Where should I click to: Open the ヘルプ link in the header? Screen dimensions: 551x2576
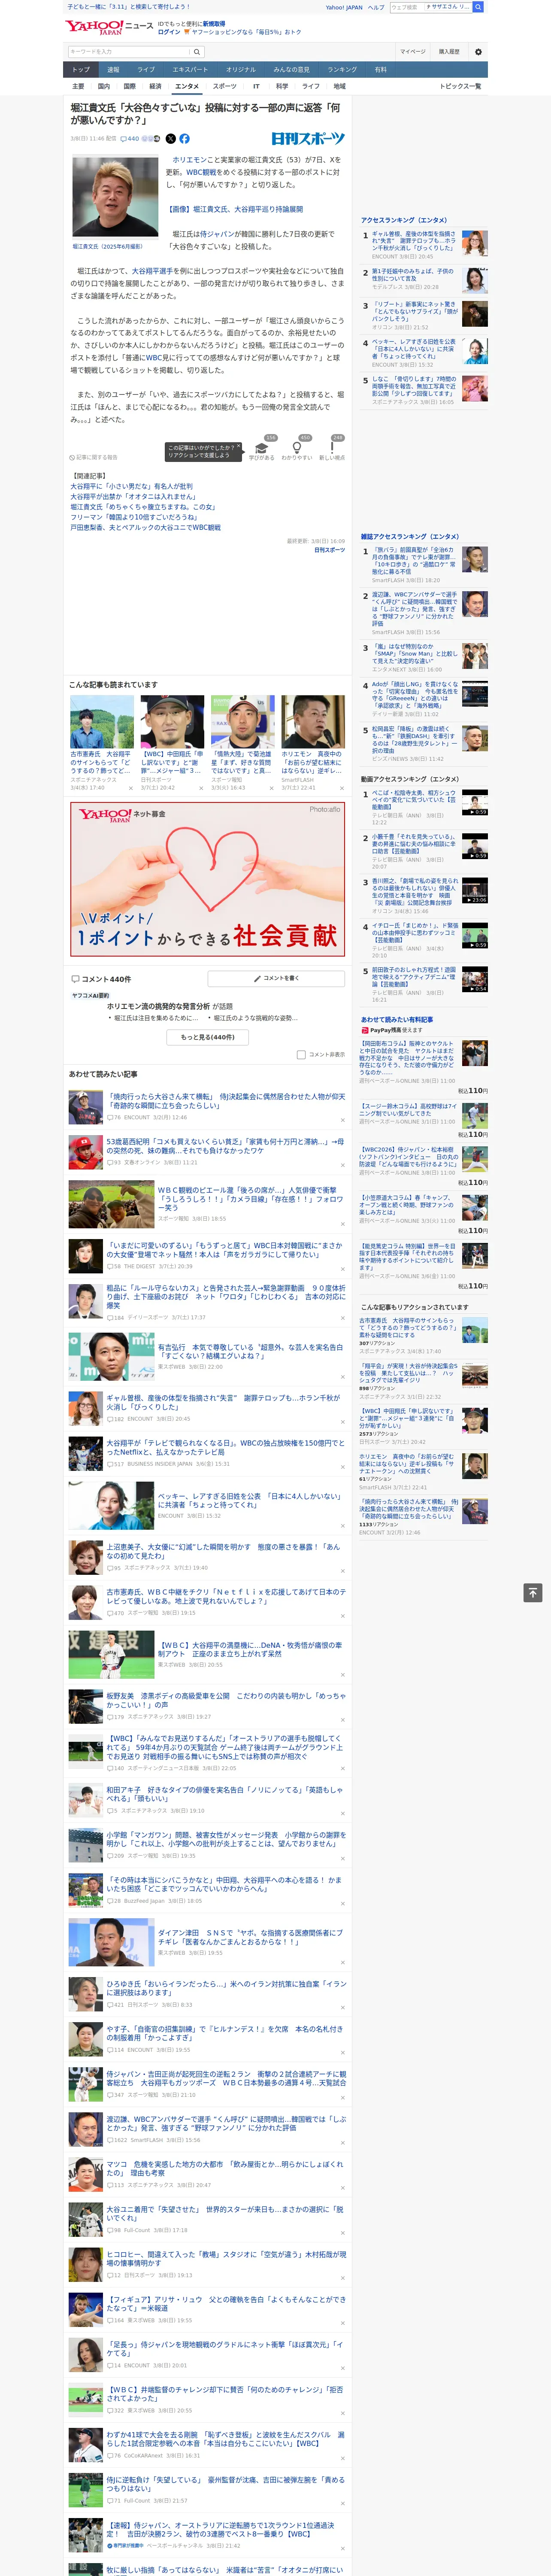pyautogui.click(x=376, y=7)
